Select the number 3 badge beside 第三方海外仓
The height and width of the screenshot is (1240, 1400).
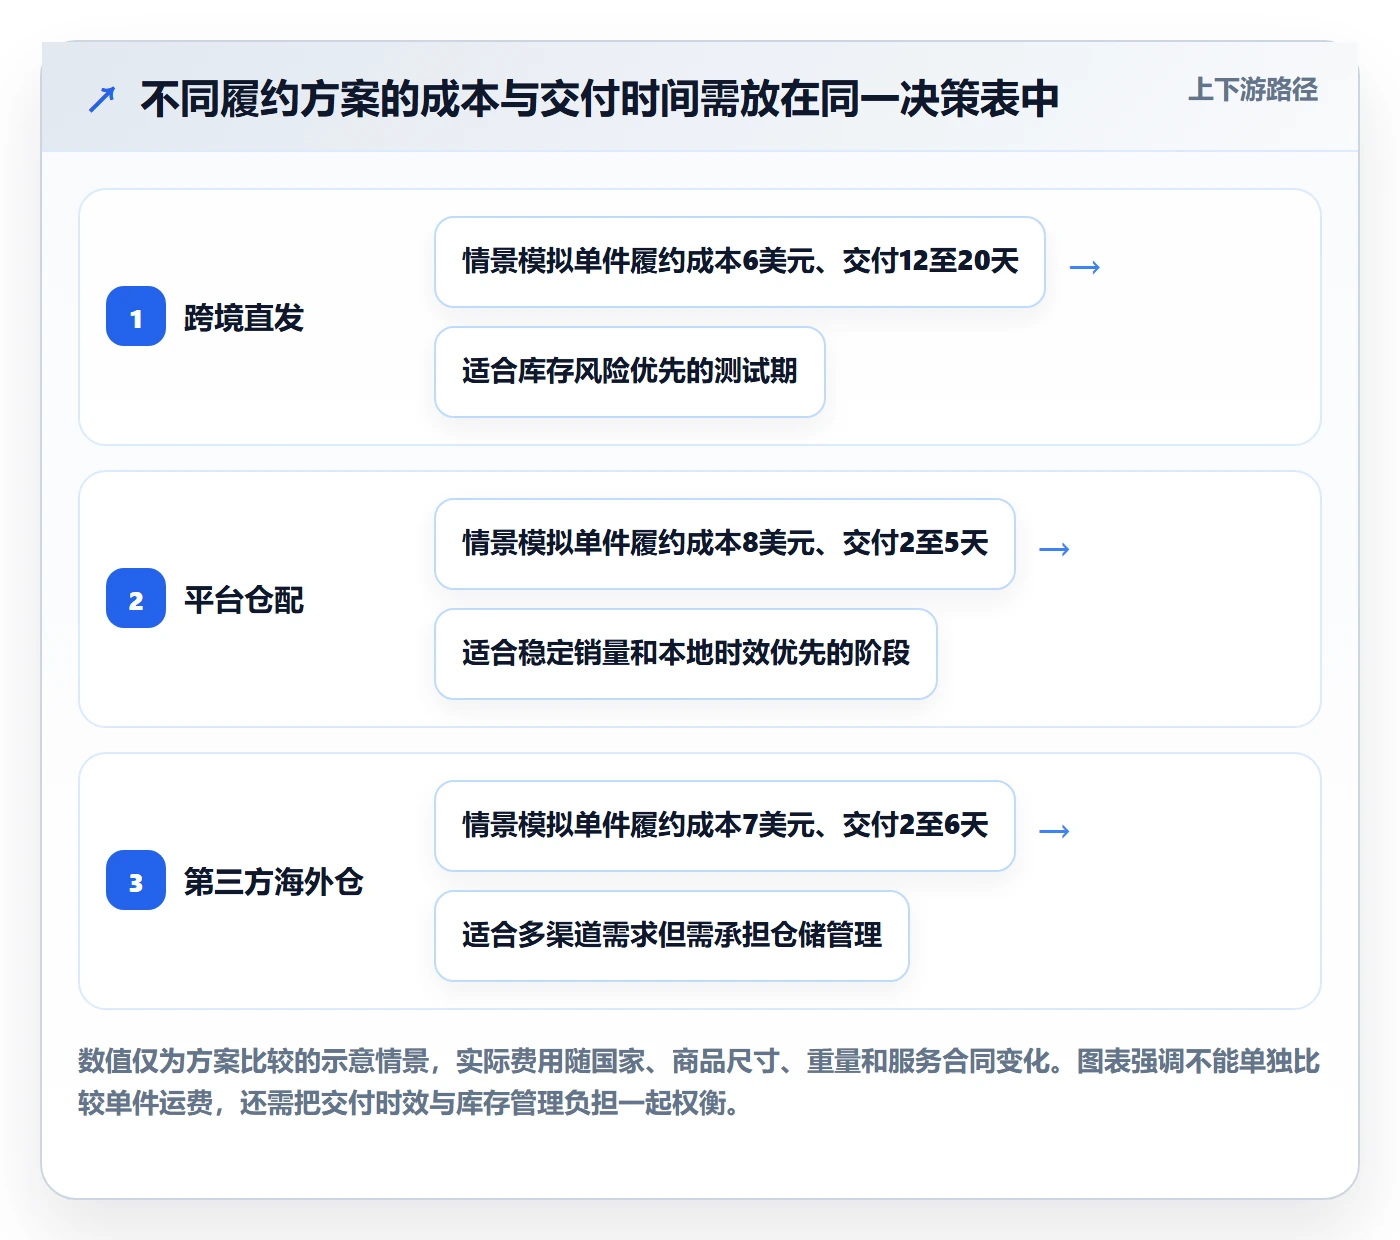click(x=136, y=880)
